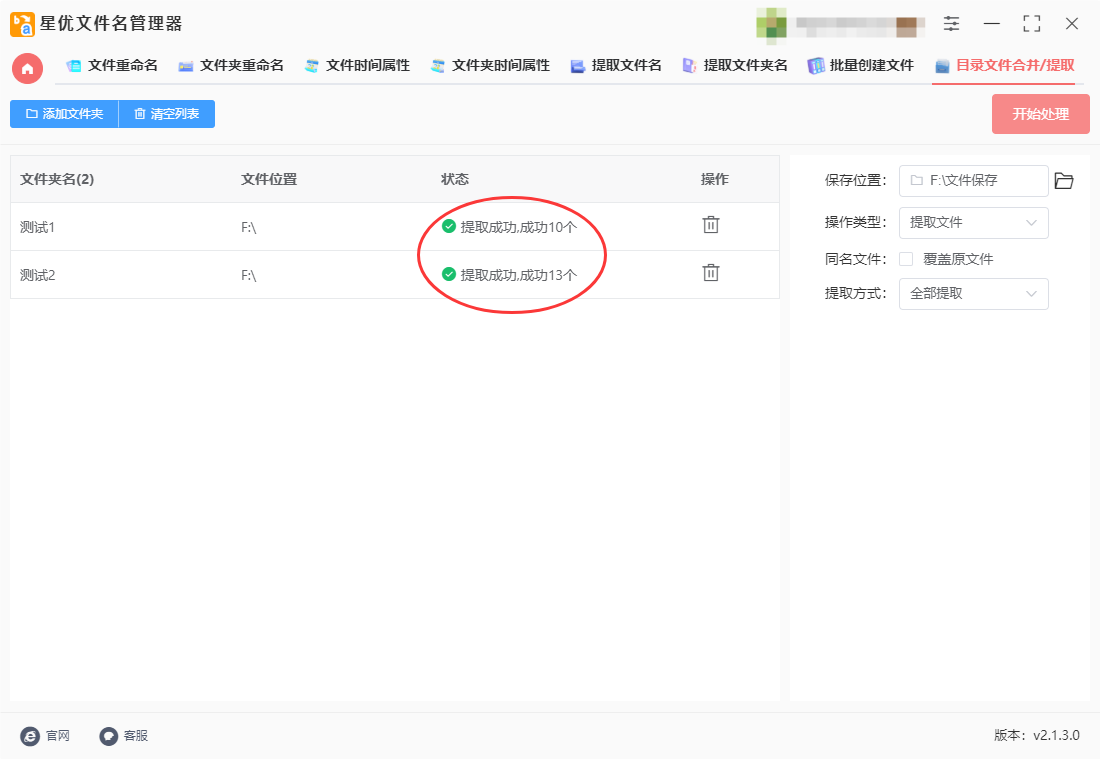Open folder browser icon beside save path

(1064, 181)
